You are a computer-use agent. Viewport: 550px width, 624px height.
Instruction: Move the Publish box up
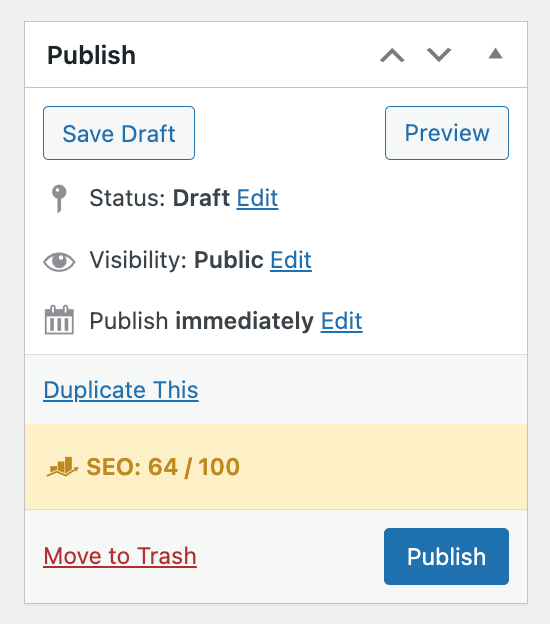coord(392,55)
